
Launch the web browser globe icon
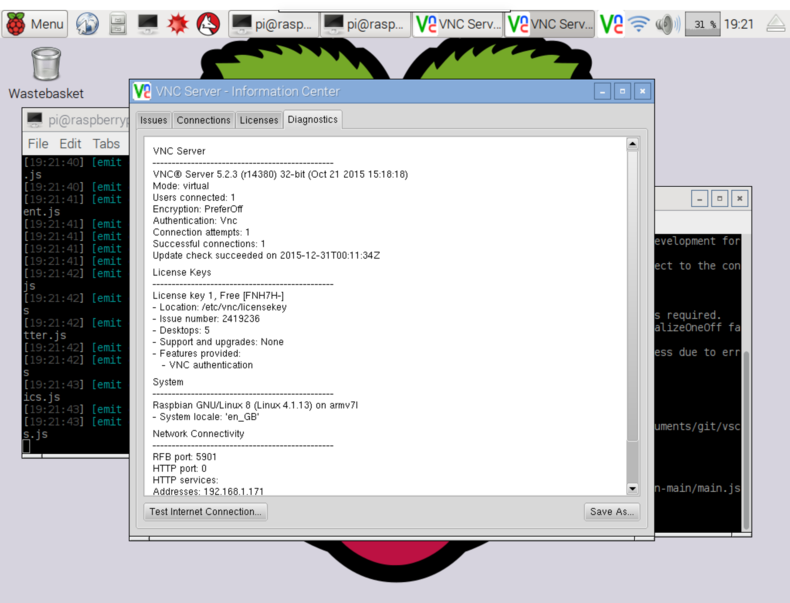(87, 24)
